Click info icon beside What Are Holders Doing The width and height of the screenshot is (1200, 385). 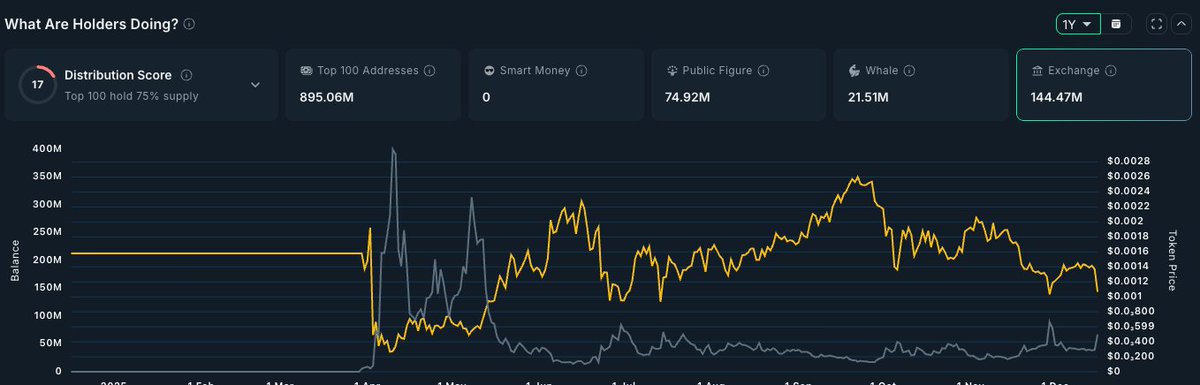click(190, 23)
